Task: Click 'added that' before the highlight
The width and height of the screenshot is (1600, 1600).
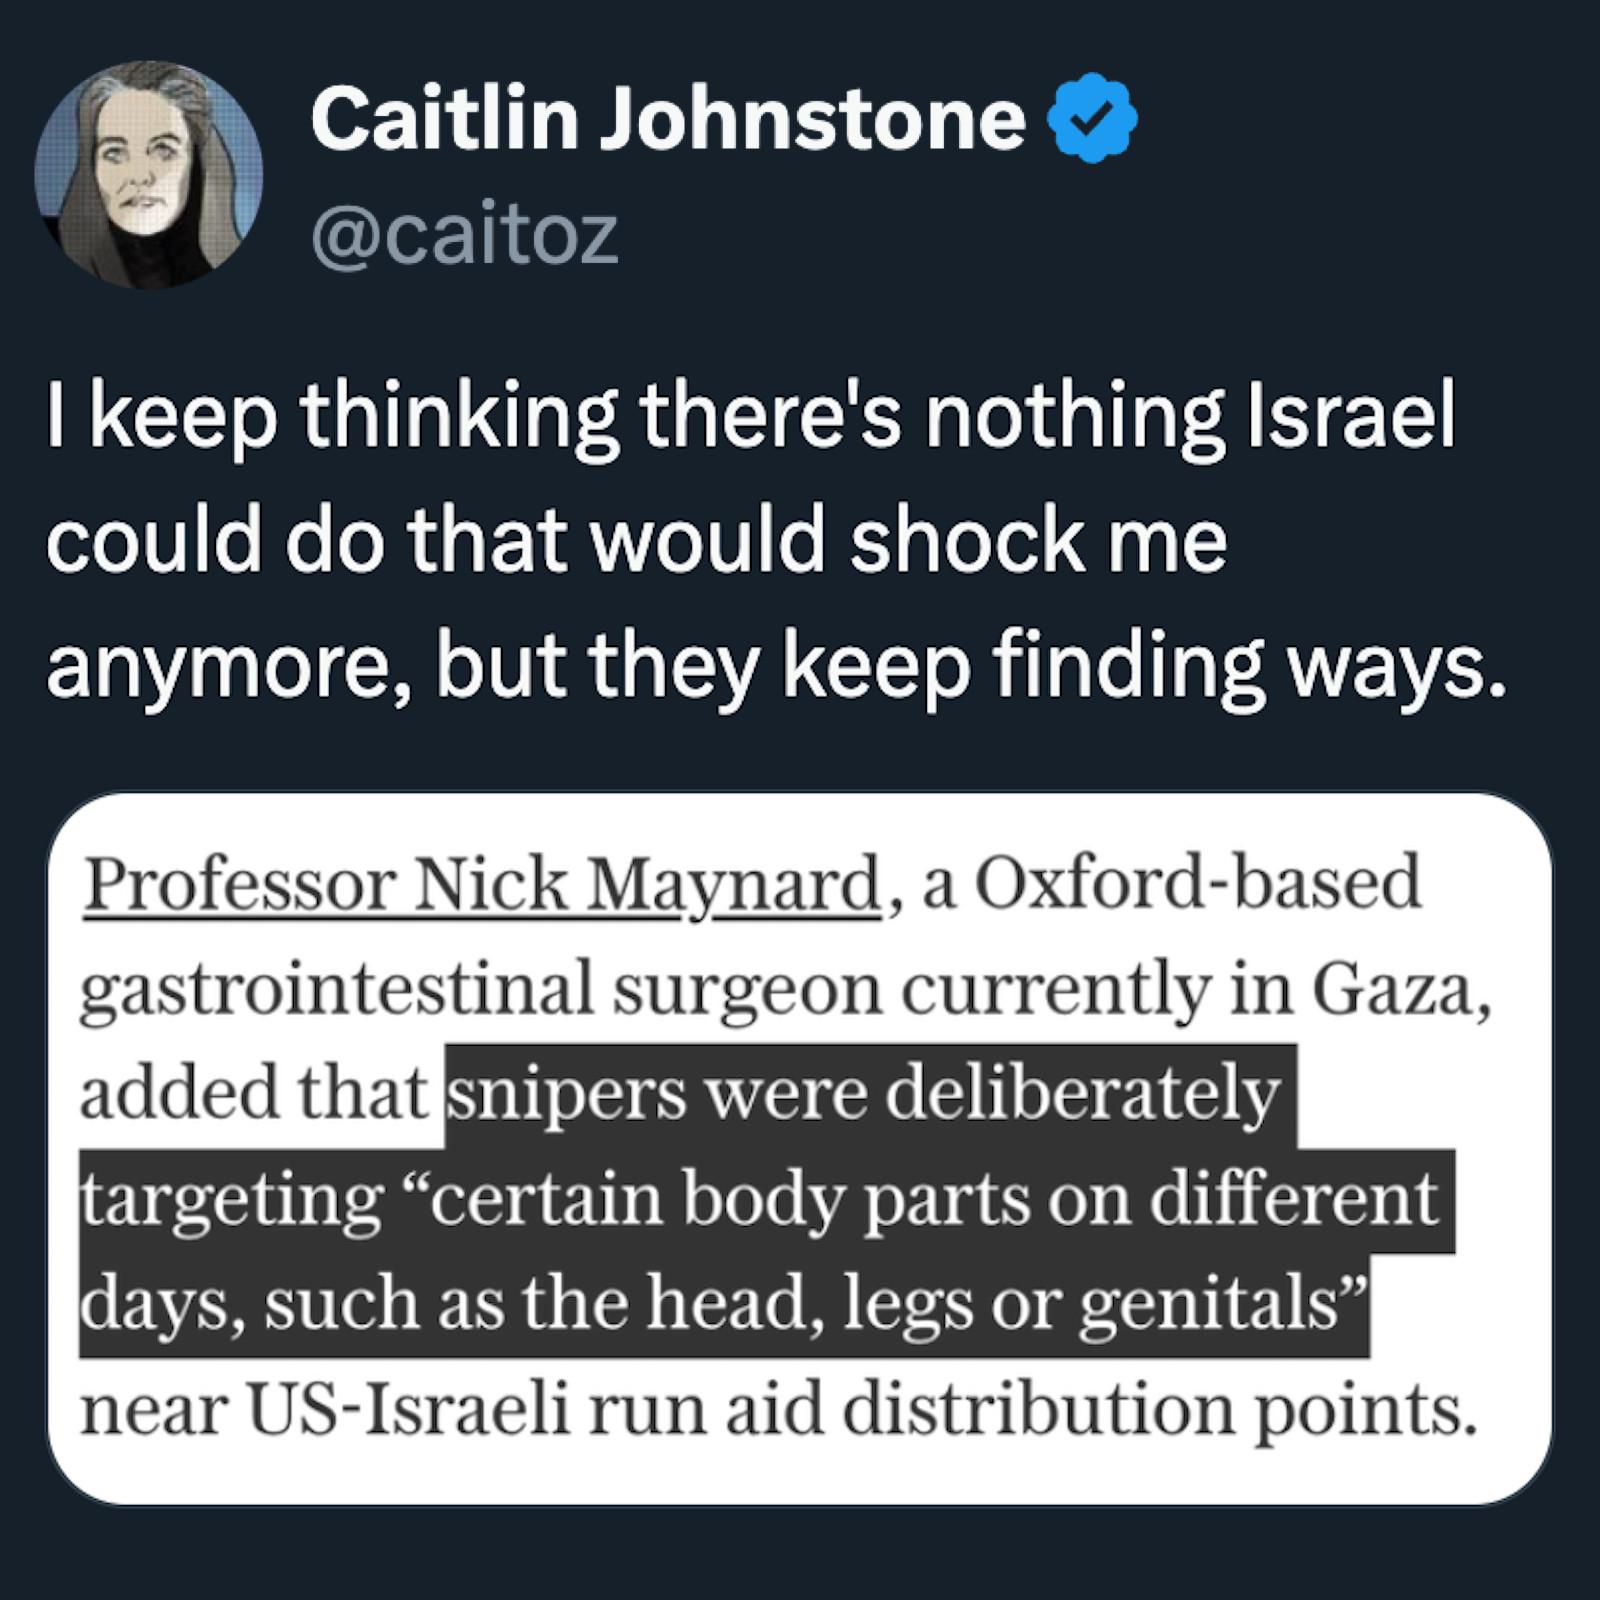Action: (x=255, y=1095)
